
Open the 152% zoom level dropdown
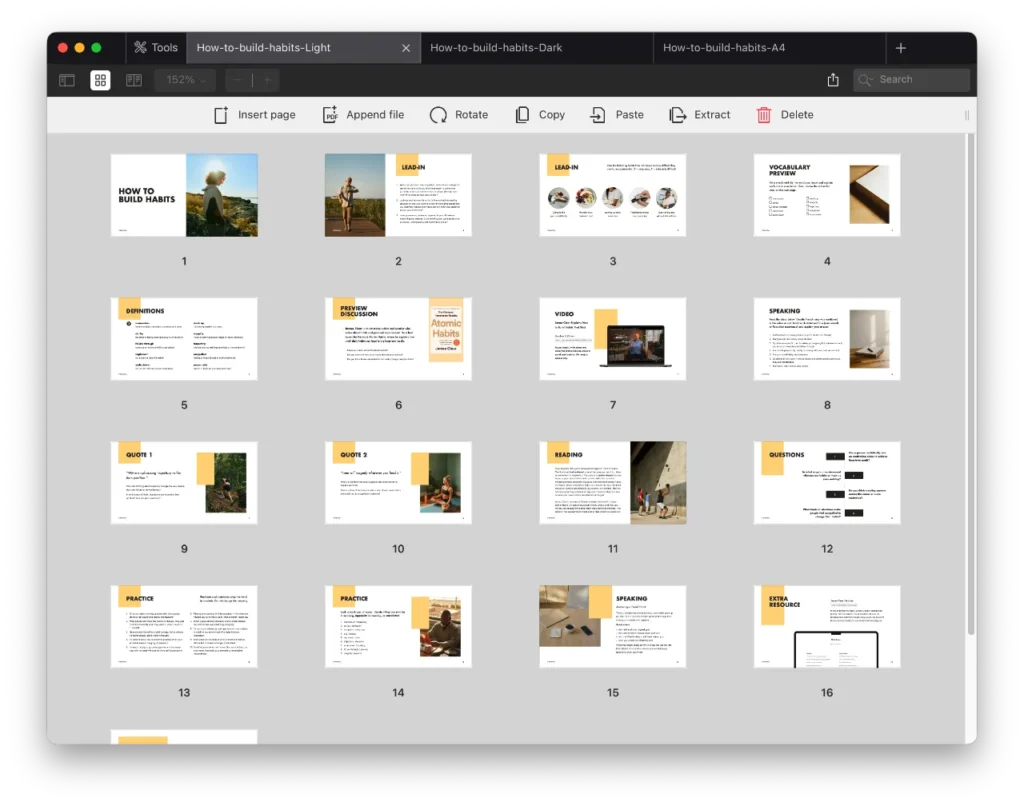point(184,79)
